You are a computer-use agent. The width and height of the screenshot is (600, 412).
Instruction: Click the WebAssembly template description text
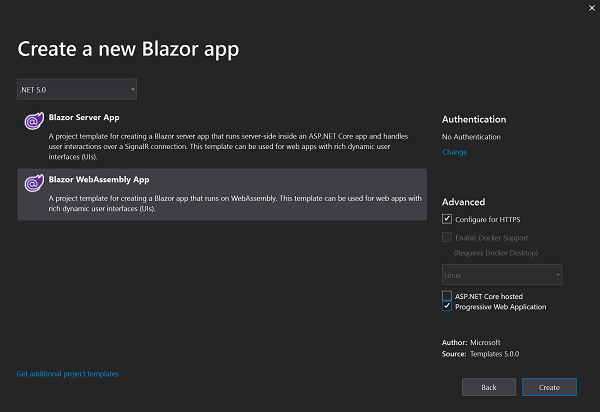(x=235, y=204)
